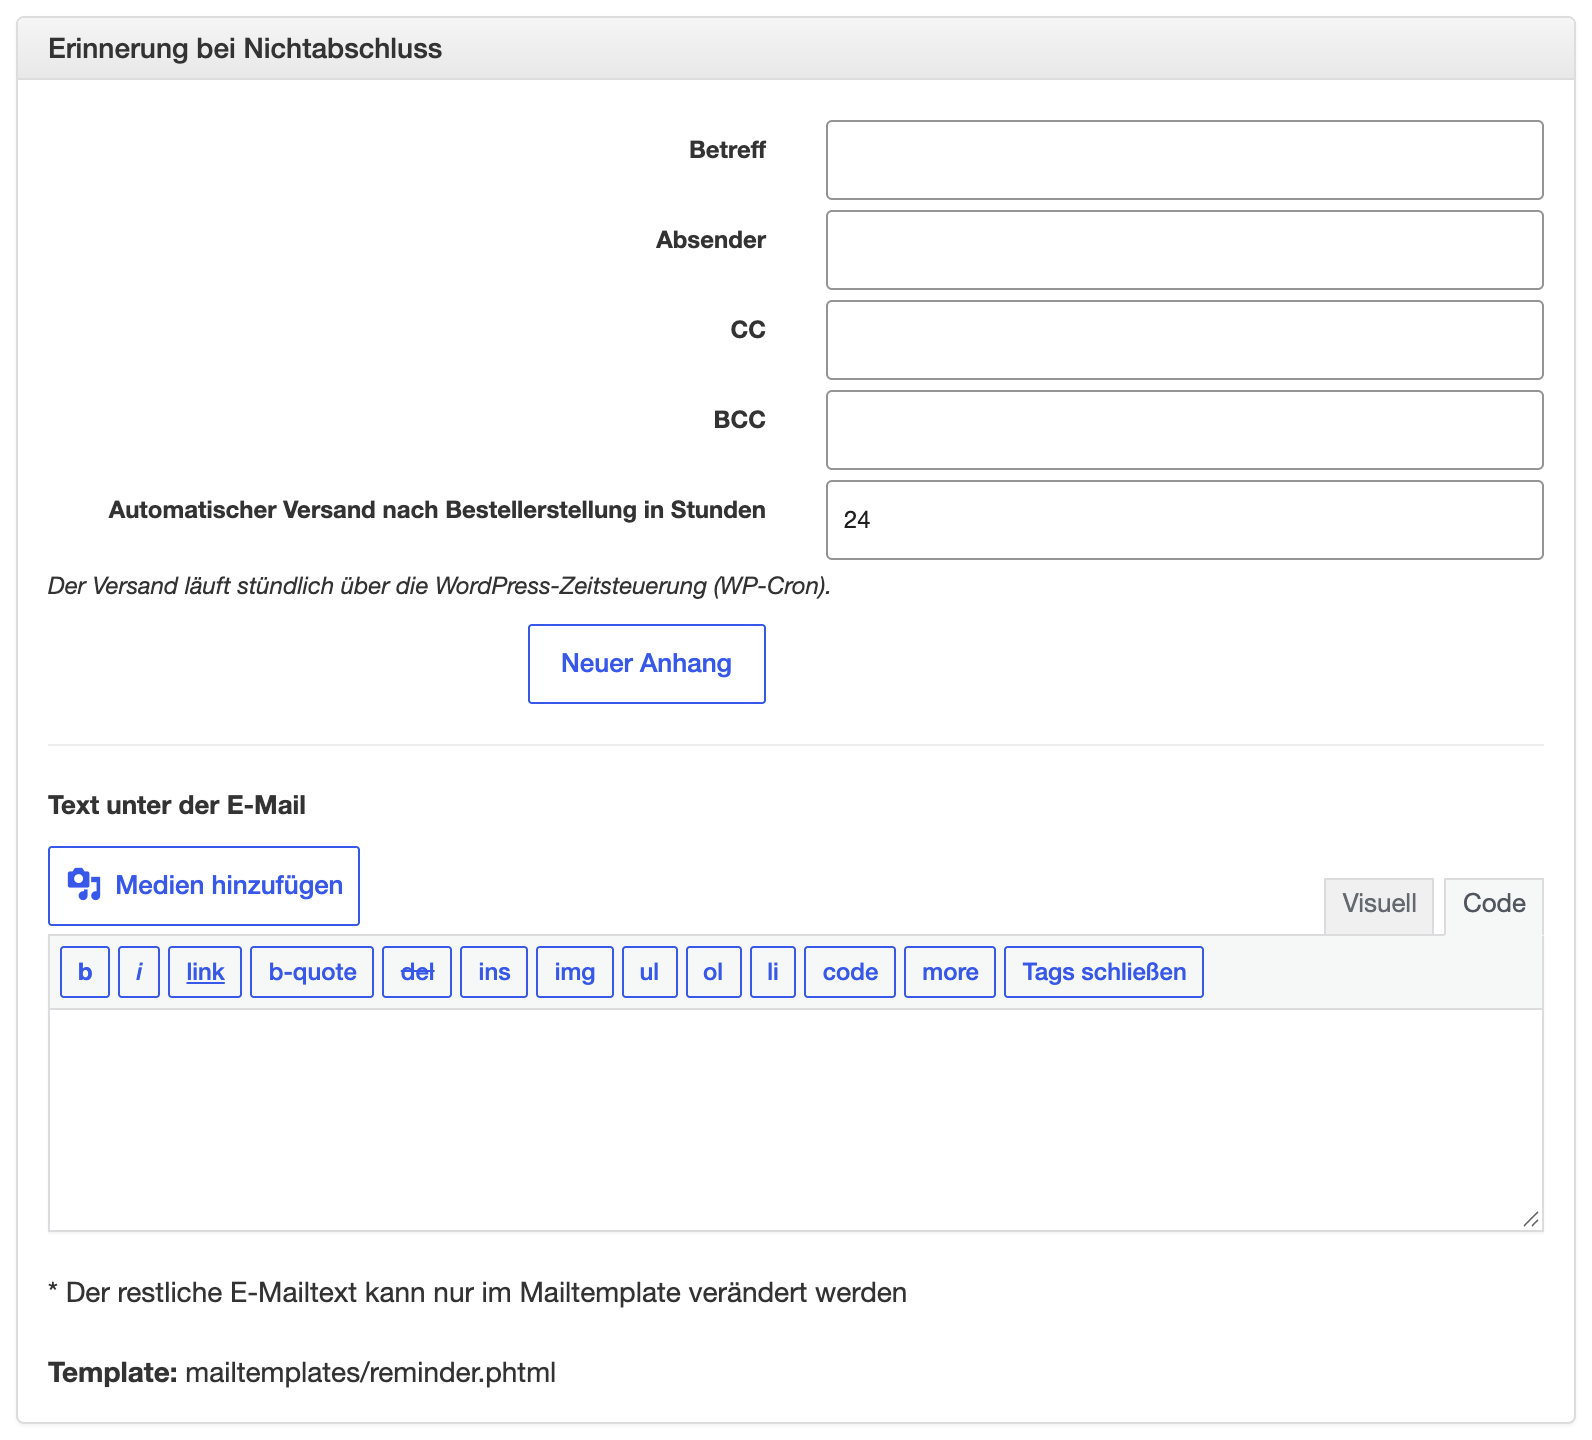Insert unordered list with ul button

650,972
